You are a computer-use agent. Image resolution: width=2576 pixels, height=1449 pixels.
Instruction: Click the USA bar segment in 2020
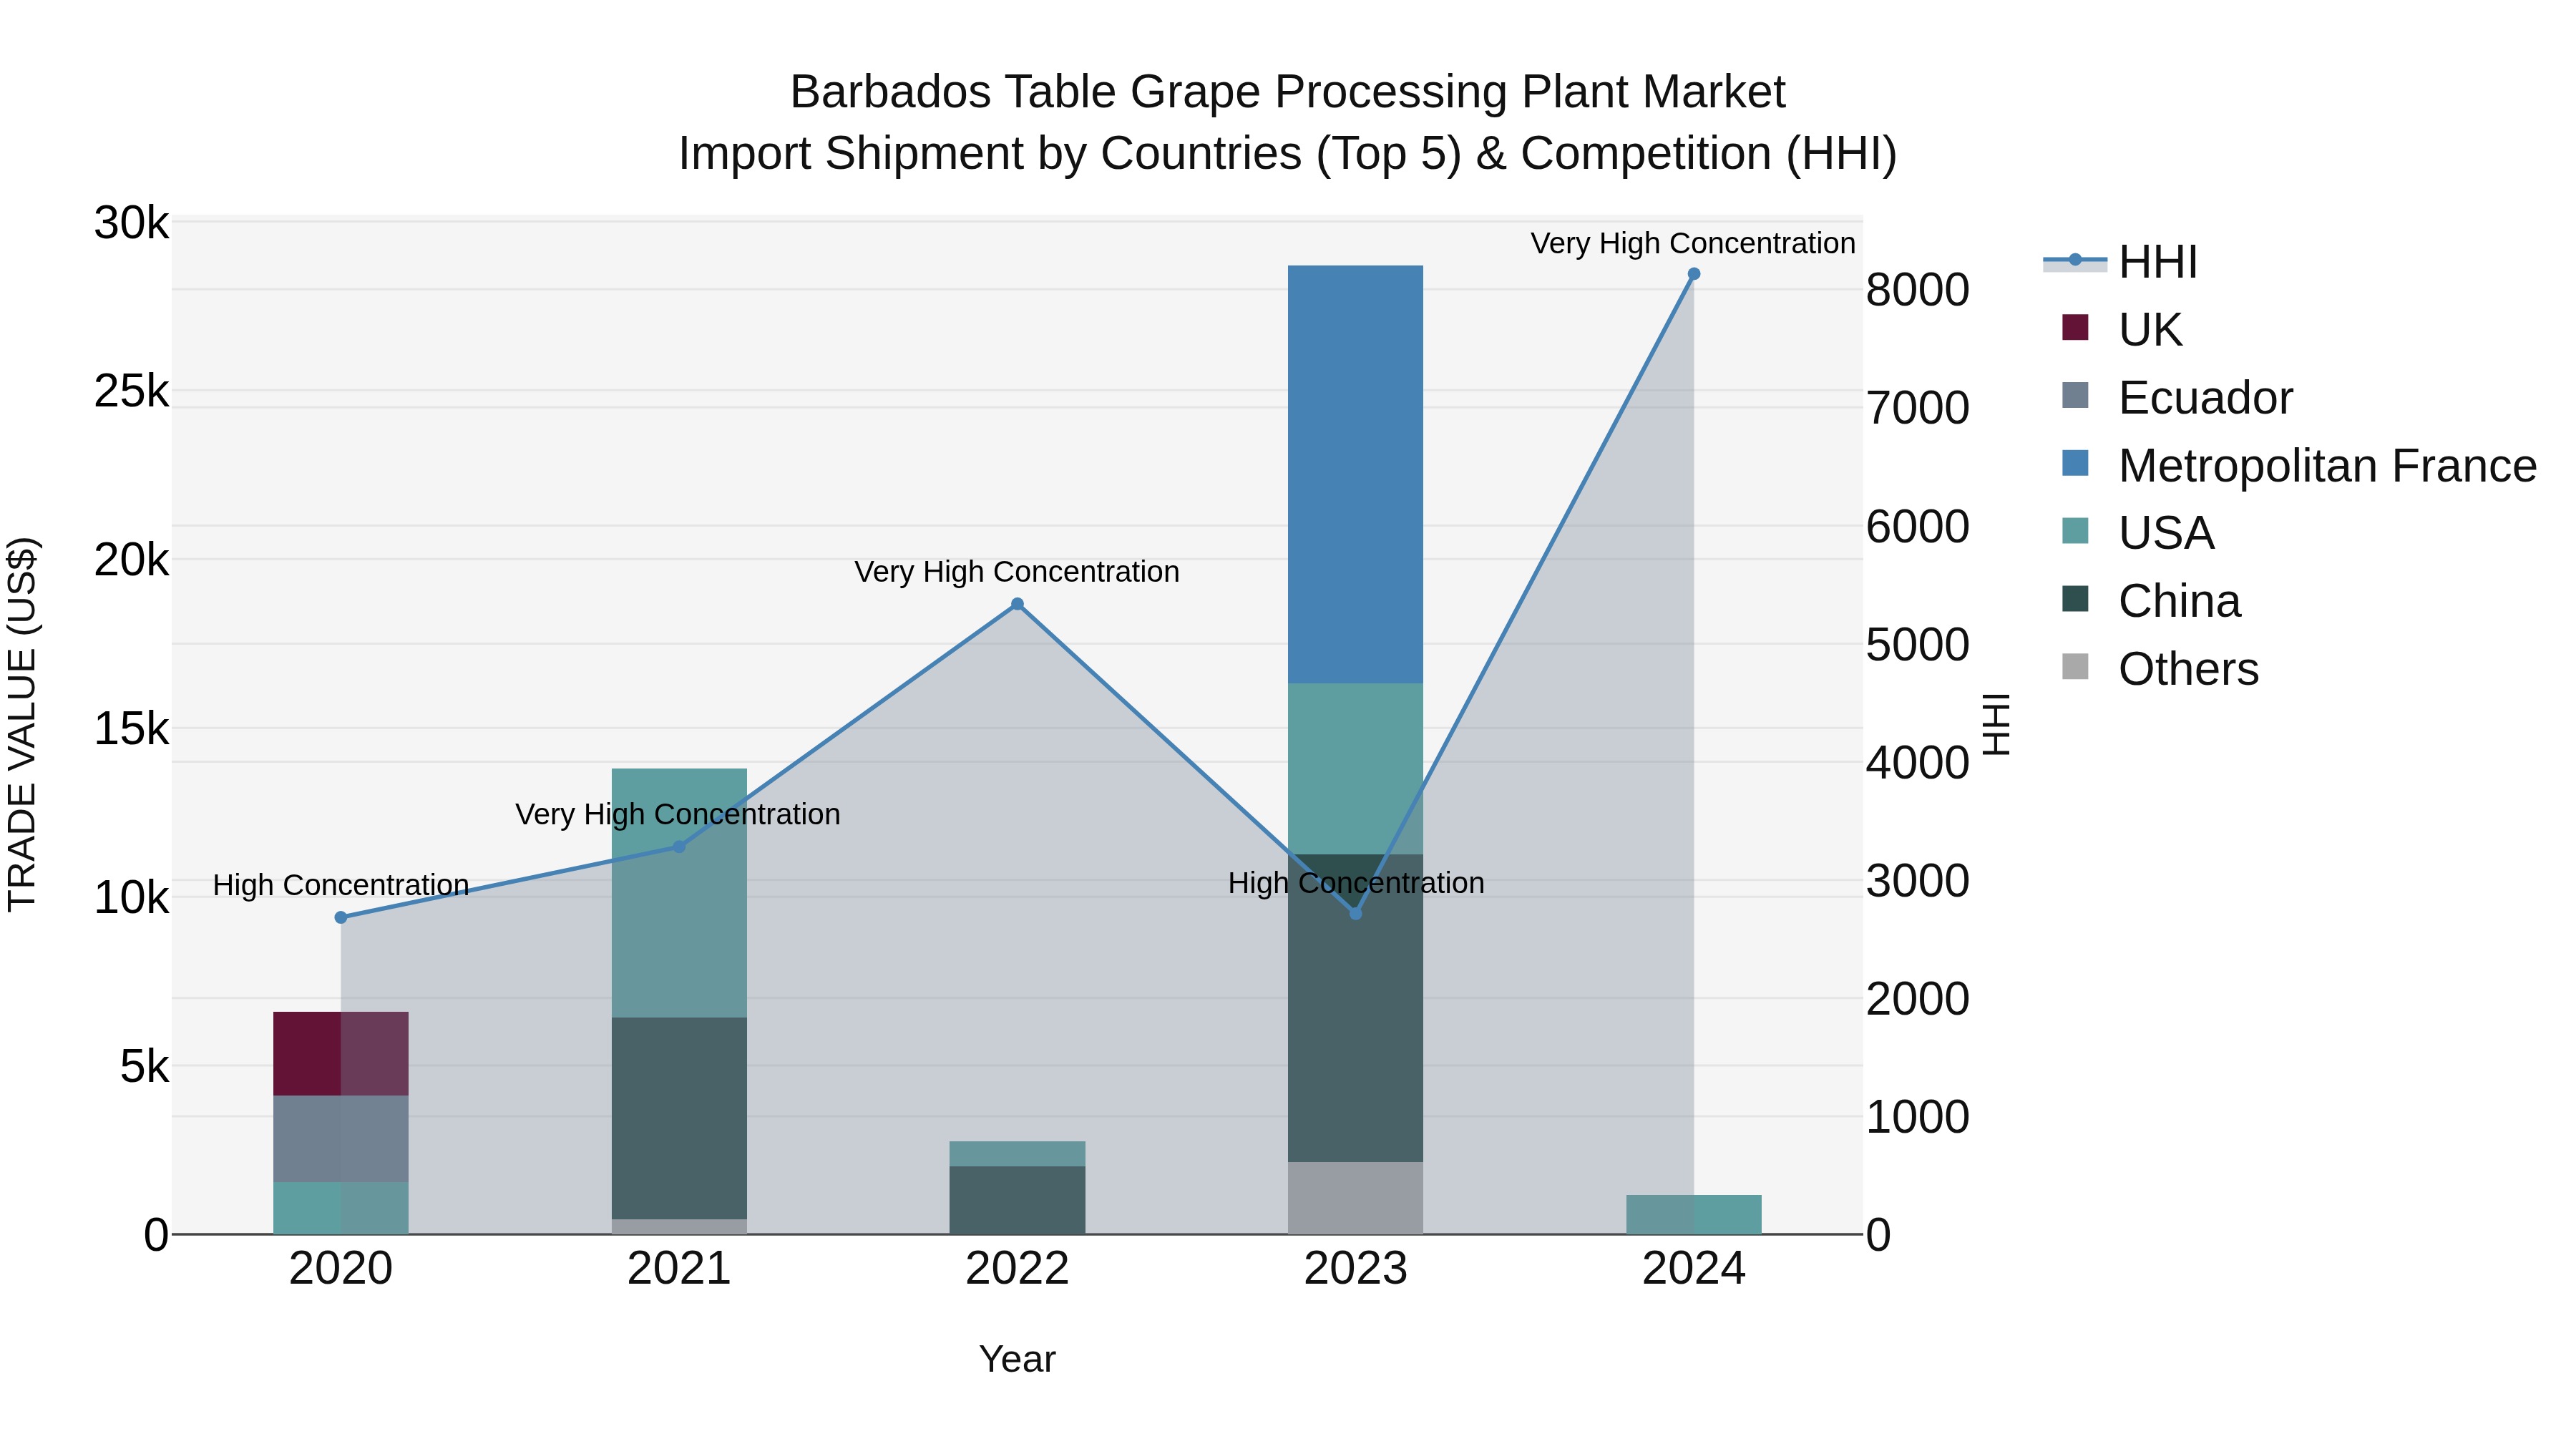[341, 1208]
